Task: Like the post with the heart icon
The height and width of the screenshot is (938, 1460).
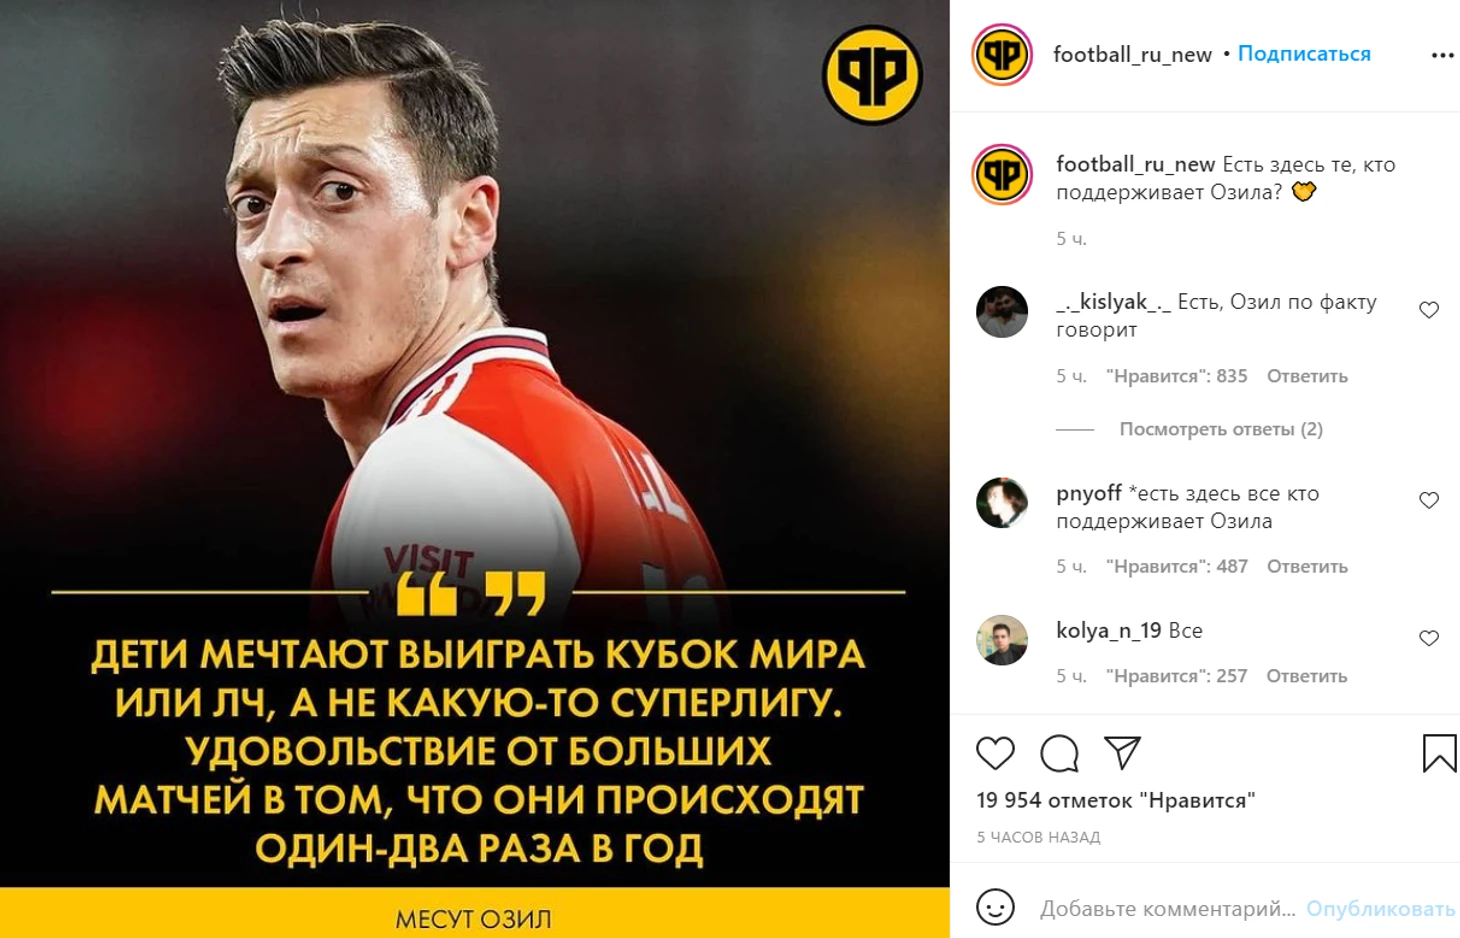Action: (995, 753)
